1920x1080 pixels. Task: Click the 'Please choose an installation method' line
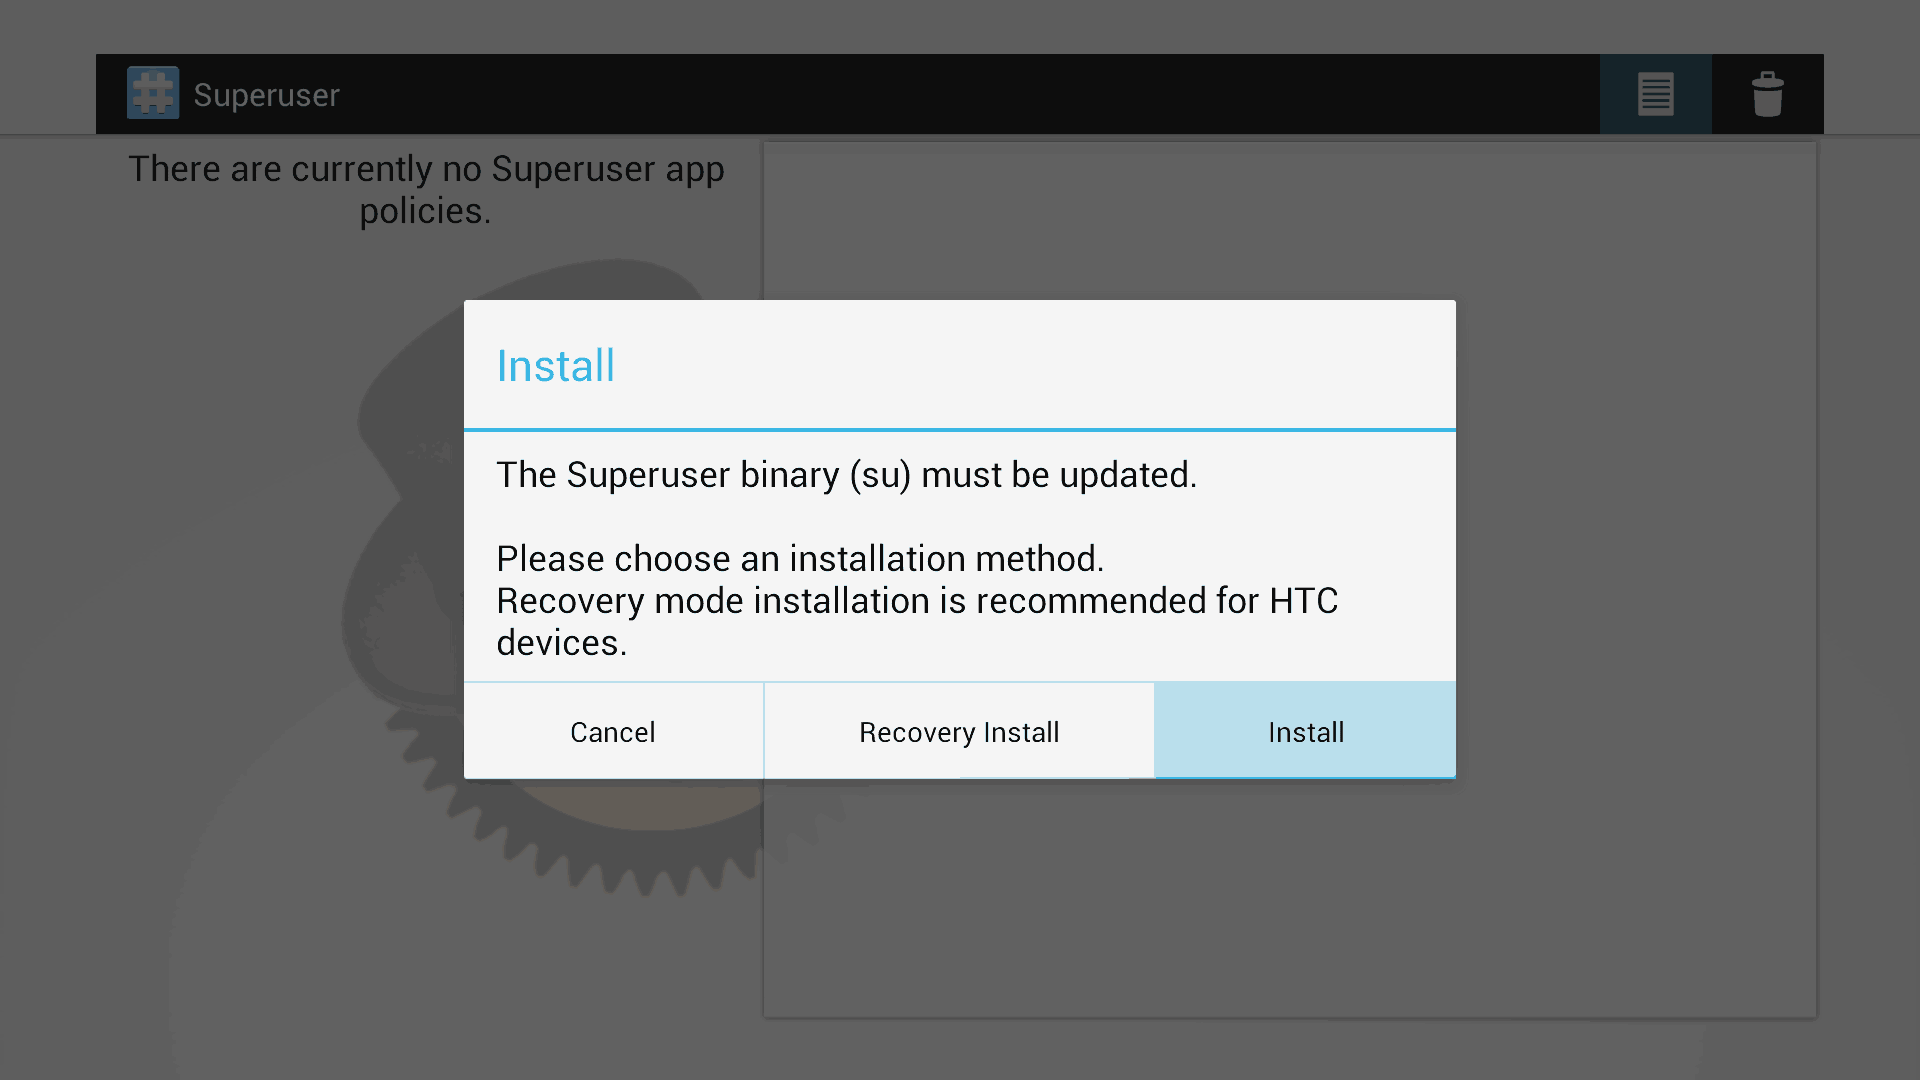click(800, 559)
